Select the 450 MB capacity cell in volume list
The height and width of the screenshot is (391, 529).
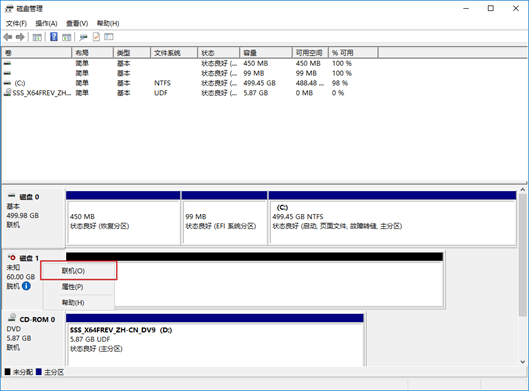point(256,63)
